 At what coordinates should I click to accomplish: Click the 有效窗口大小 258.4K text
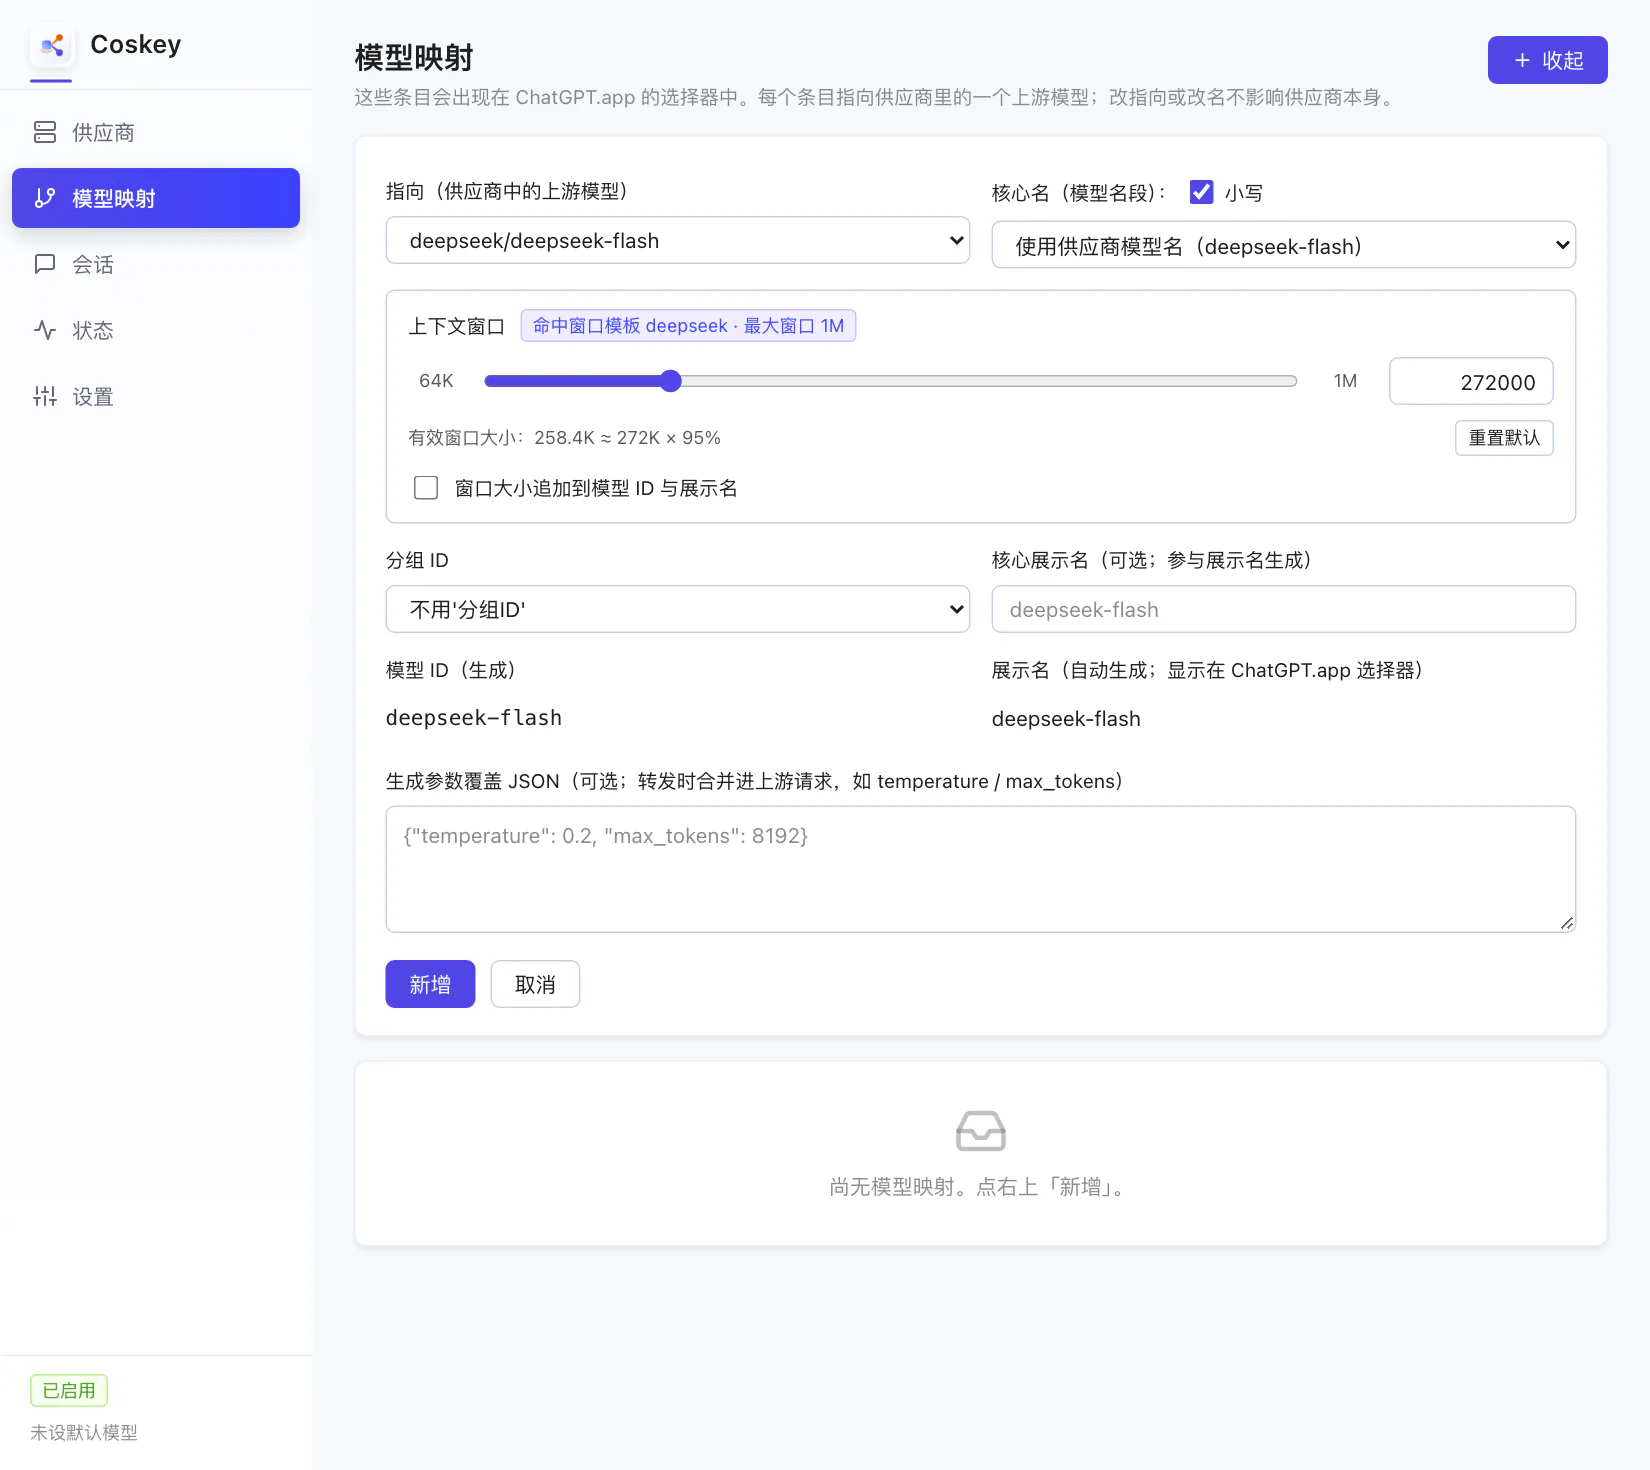point(564,438)
